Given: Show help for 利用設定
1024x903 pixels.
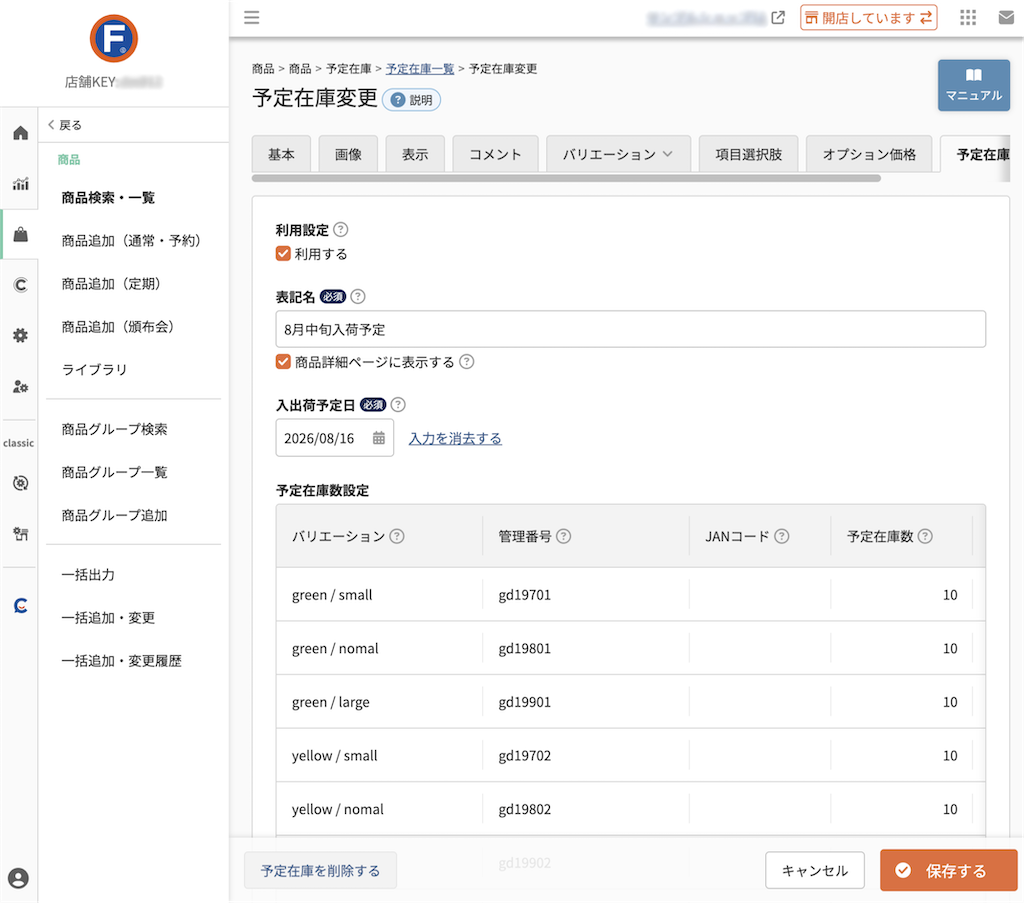Looking at the screenshot, I should (x=341, y=230).
